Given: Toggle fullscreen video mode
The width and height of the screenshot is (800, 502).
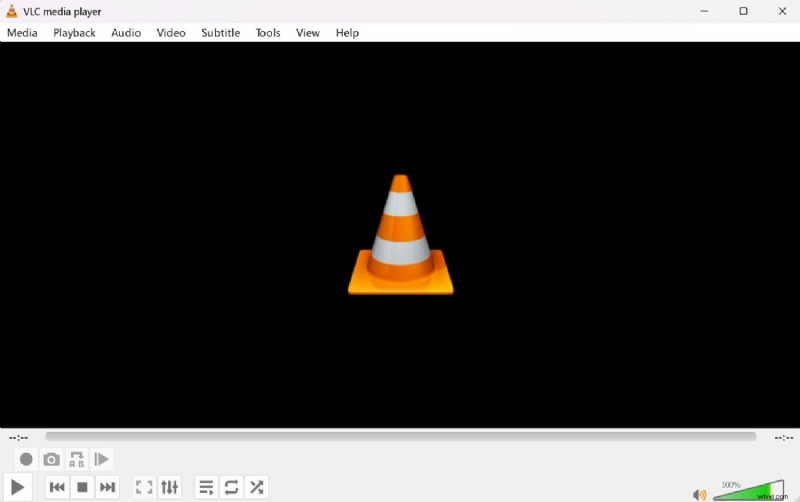Looking at the screenshot, I should pyautogui.click(x=144, y=487).
